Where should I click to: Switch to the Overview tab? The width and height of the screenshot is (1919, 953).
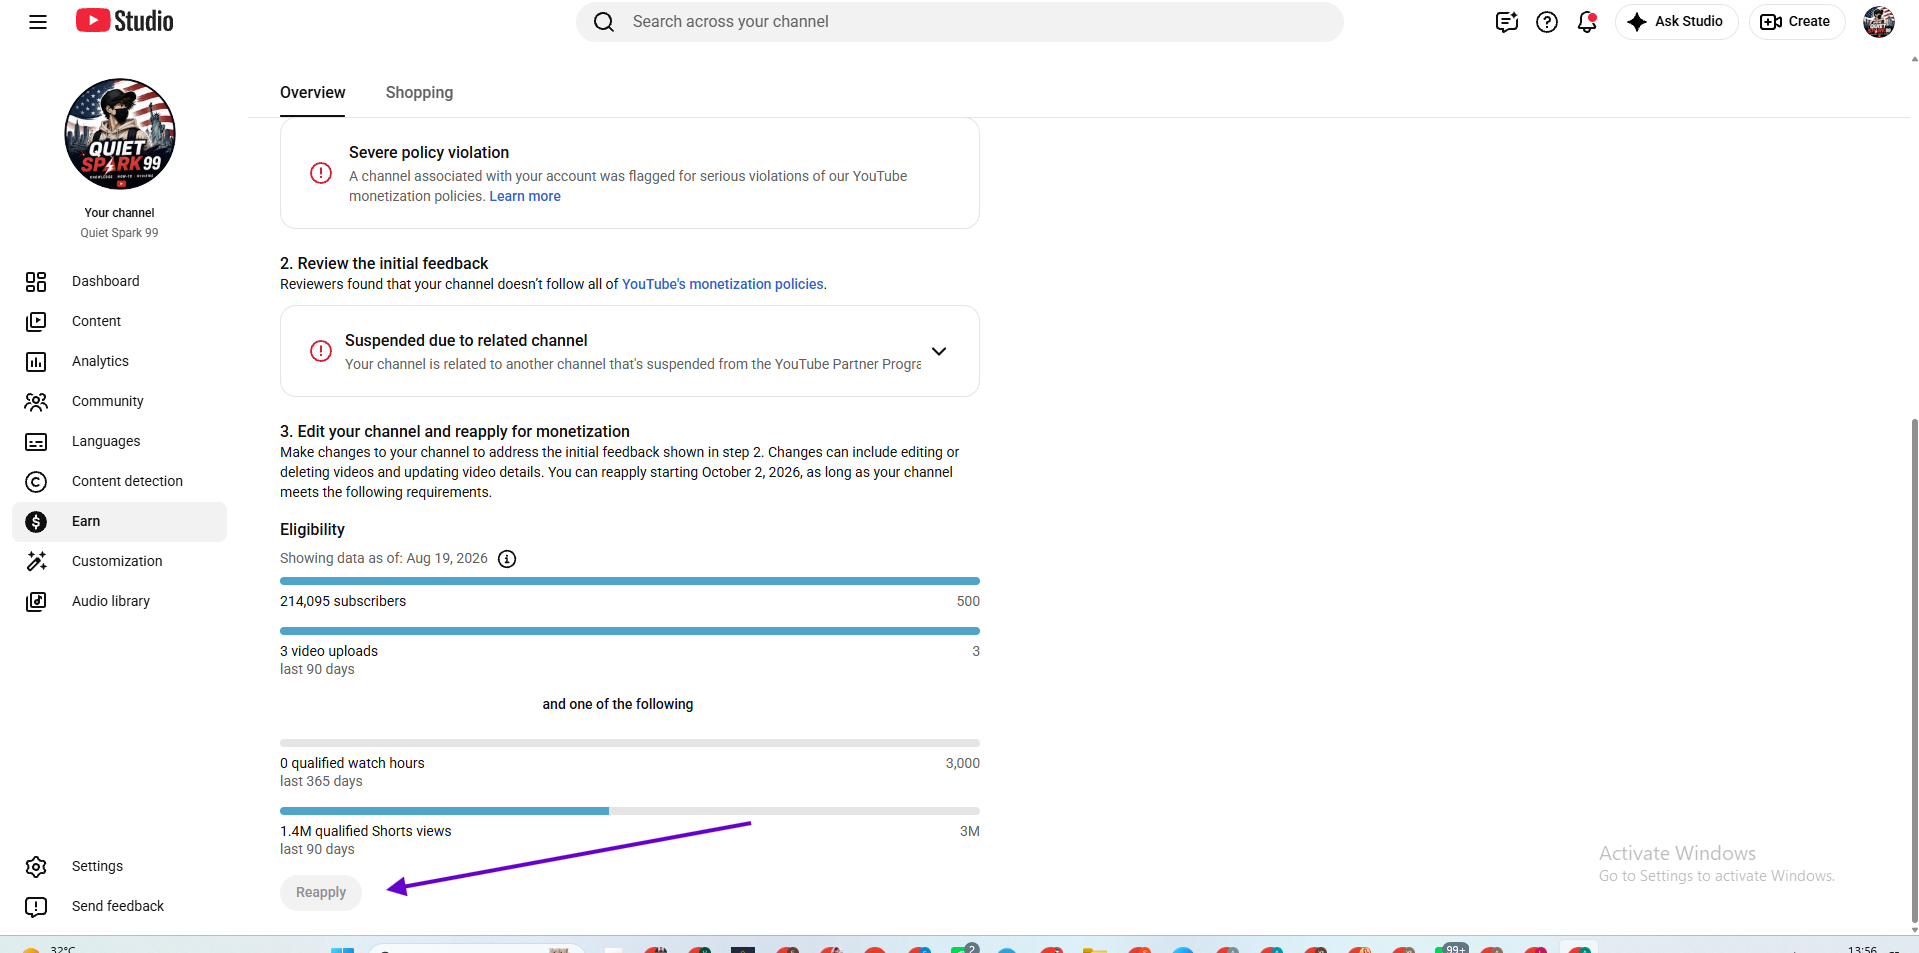pyautogui.click(x=312, y=93)
